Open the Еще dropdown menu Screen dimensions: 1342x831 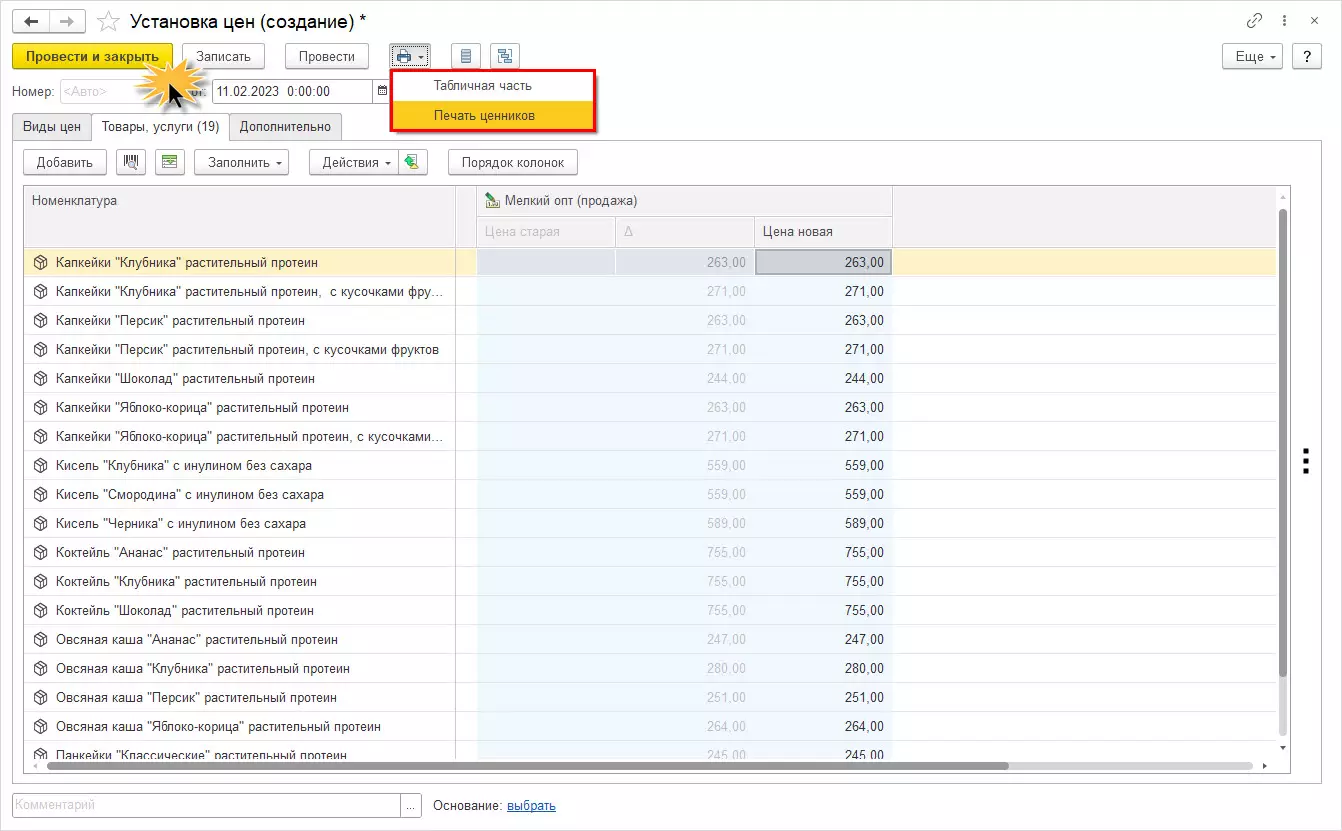click(1252, 57)
